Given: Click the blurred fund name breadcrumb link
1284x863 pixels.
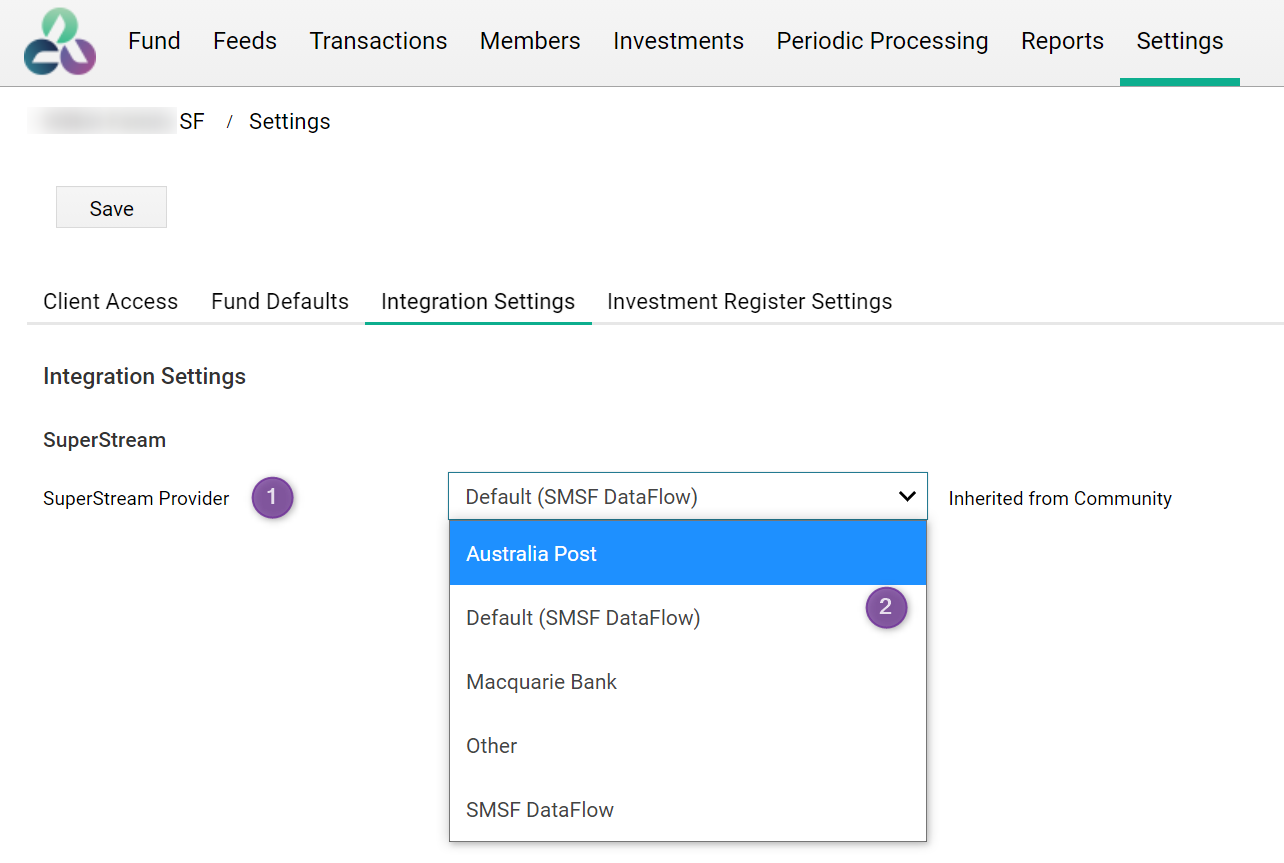Looking at the screenshot, I should tap(117, 121).
